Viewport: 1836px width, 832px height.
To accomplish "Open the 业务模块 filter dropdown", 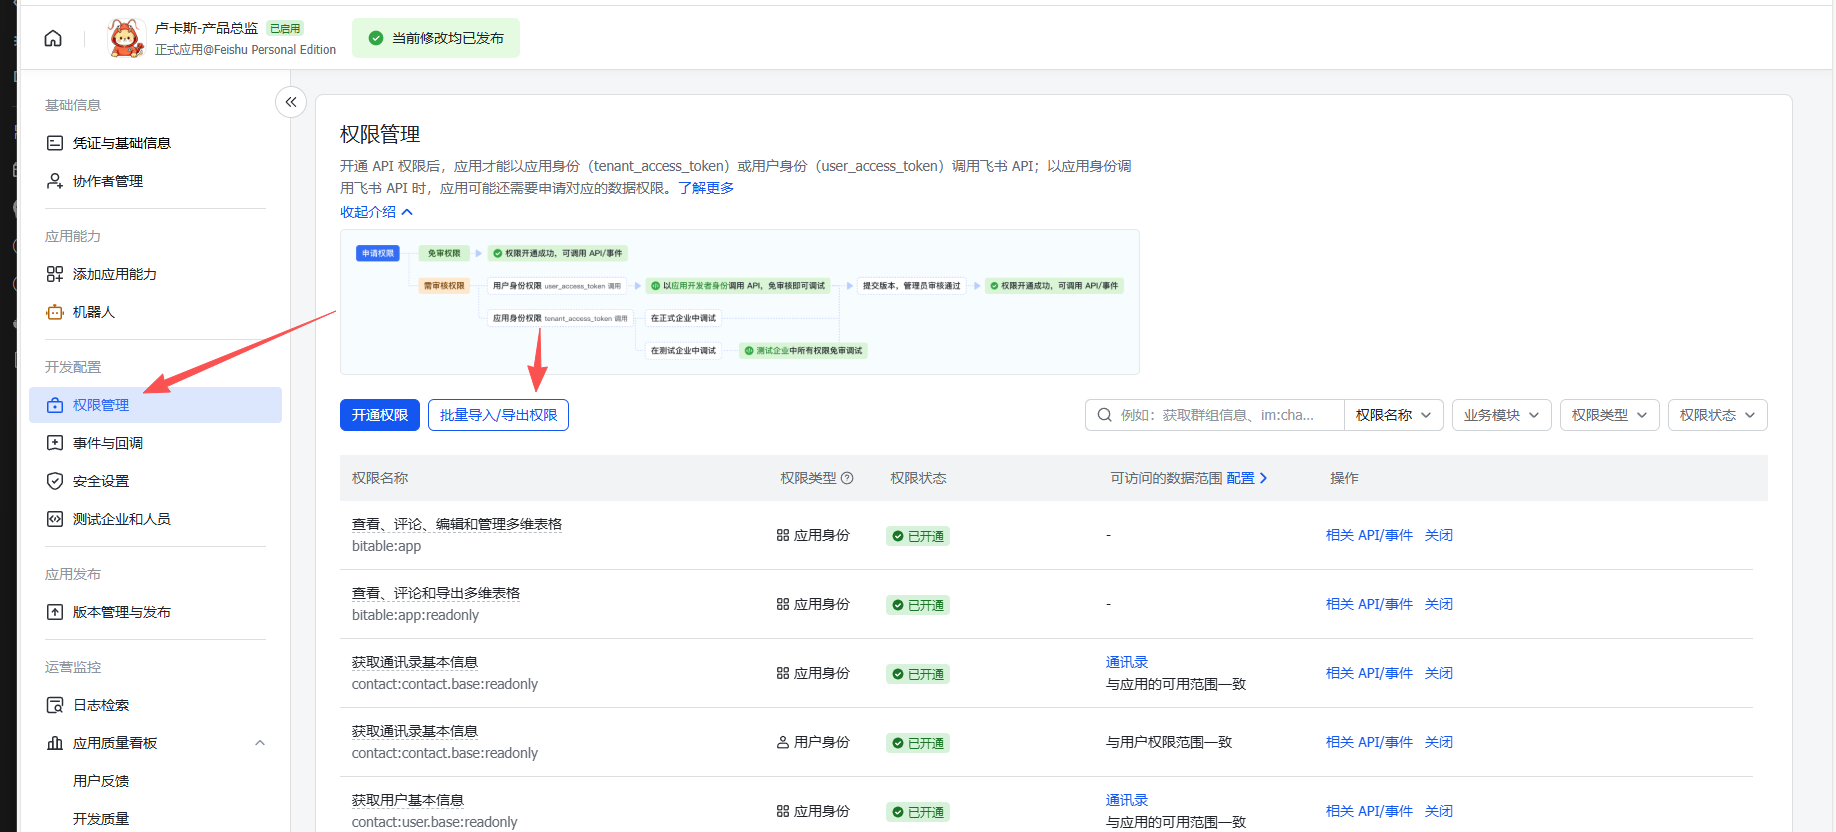I will (1501, 415).
